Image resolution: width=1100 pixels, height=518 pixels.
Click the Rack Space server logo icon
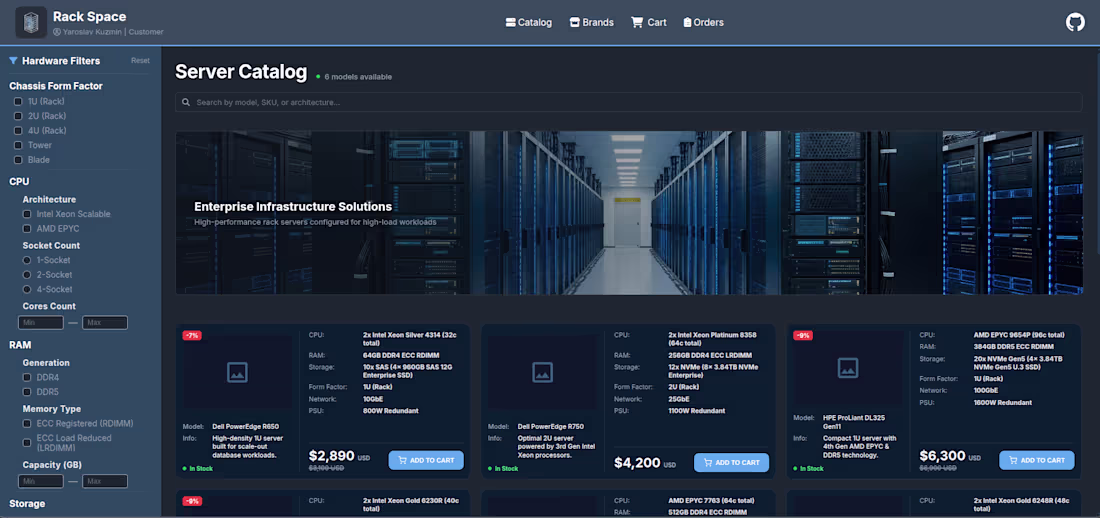31,22
